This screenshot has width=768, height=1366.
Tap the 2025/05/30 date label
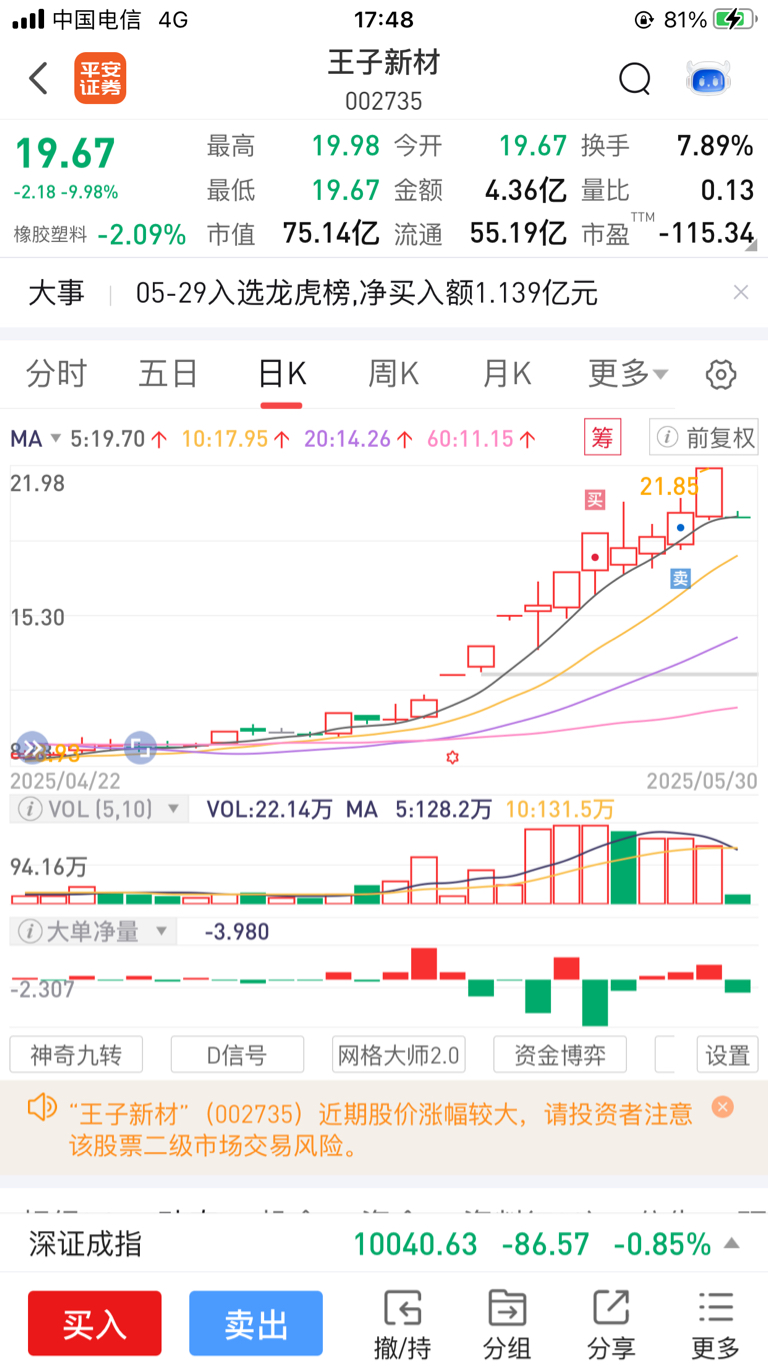[701, 780]
